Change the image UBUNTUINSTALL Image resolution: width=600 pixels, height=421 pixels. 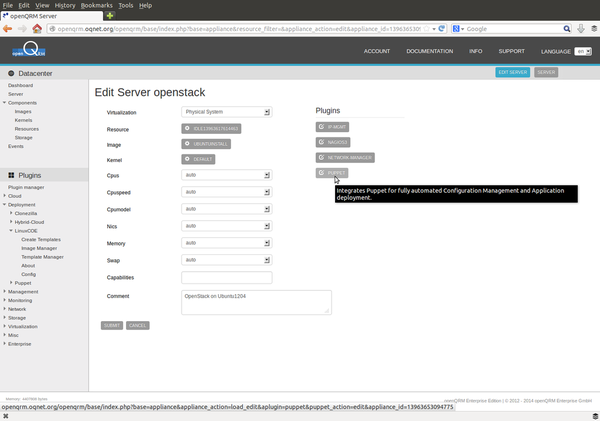tap(206, 144)
